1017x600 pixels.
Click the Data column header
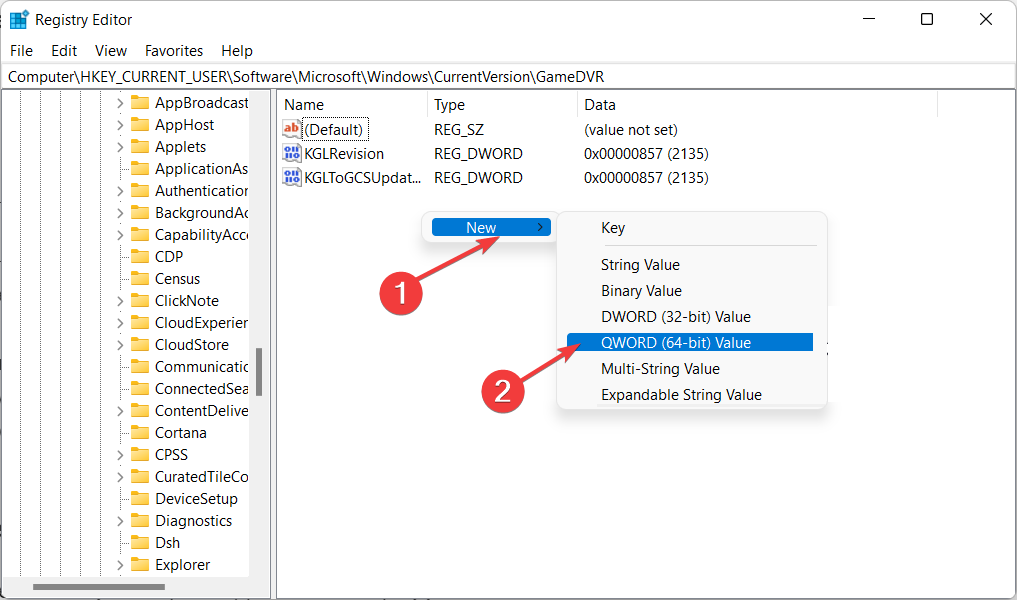point(757,104)
